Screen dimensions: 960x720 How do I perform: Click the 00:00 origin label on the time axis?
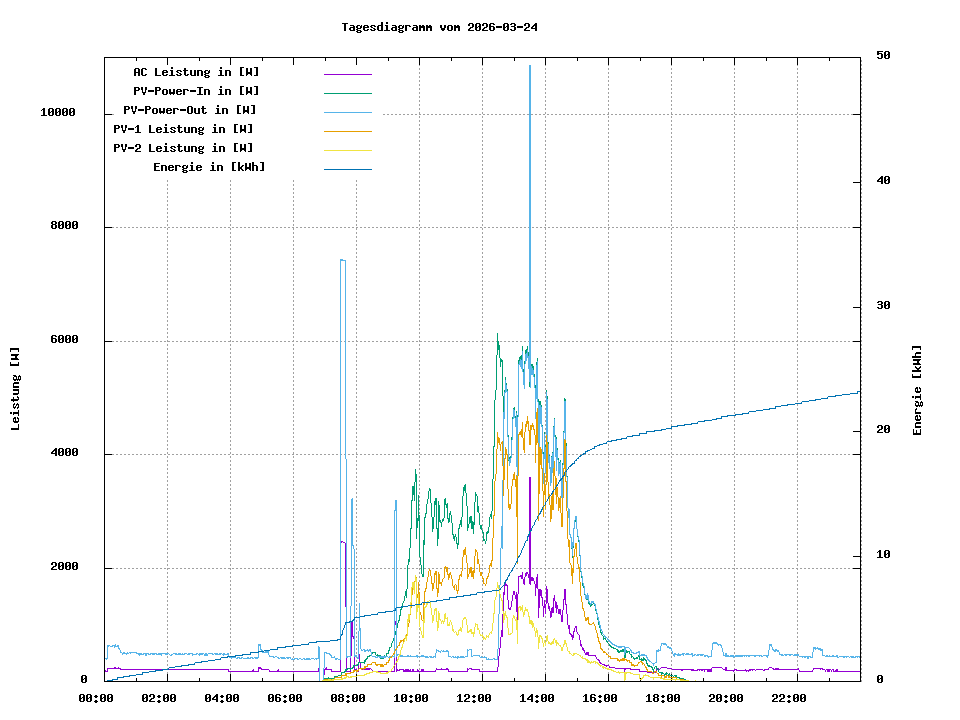[96, 698]
